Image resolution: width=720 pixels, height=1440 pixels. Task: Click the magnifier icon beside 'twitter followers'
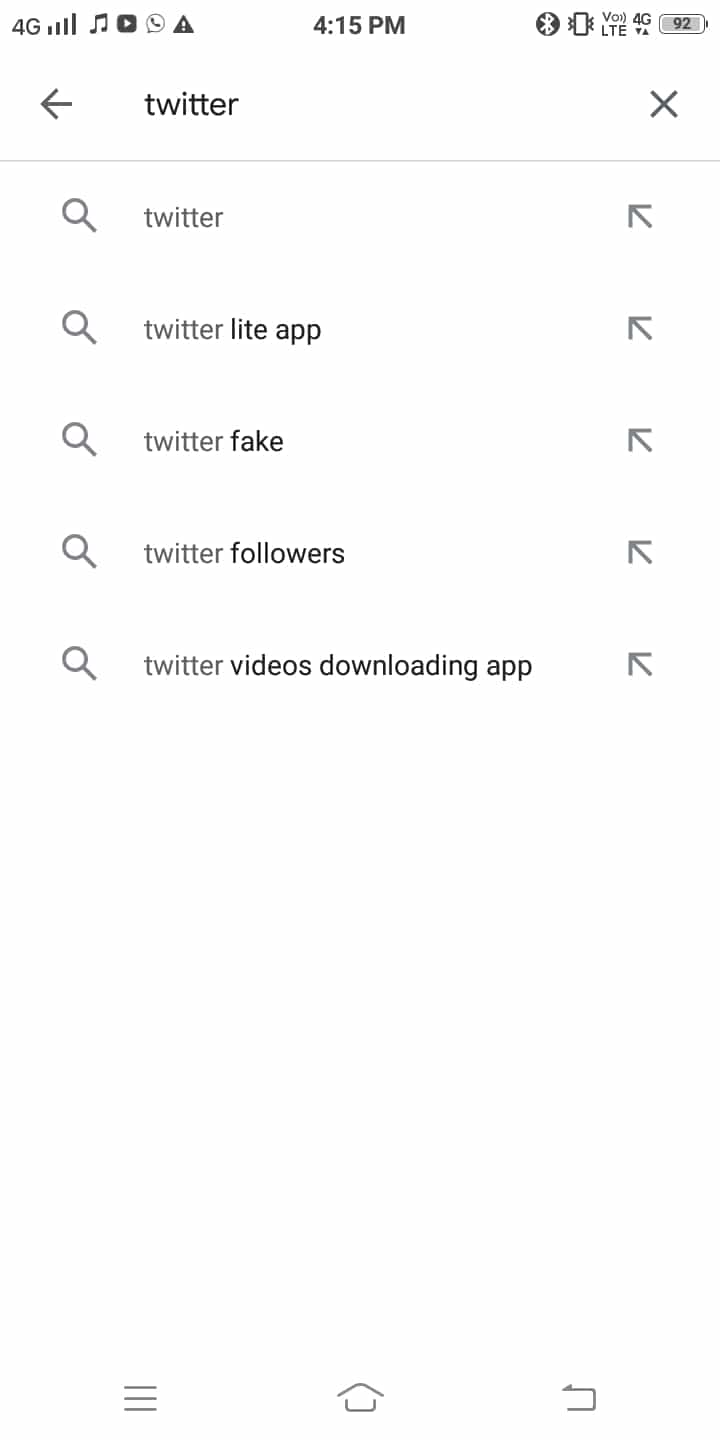point(80,552)
